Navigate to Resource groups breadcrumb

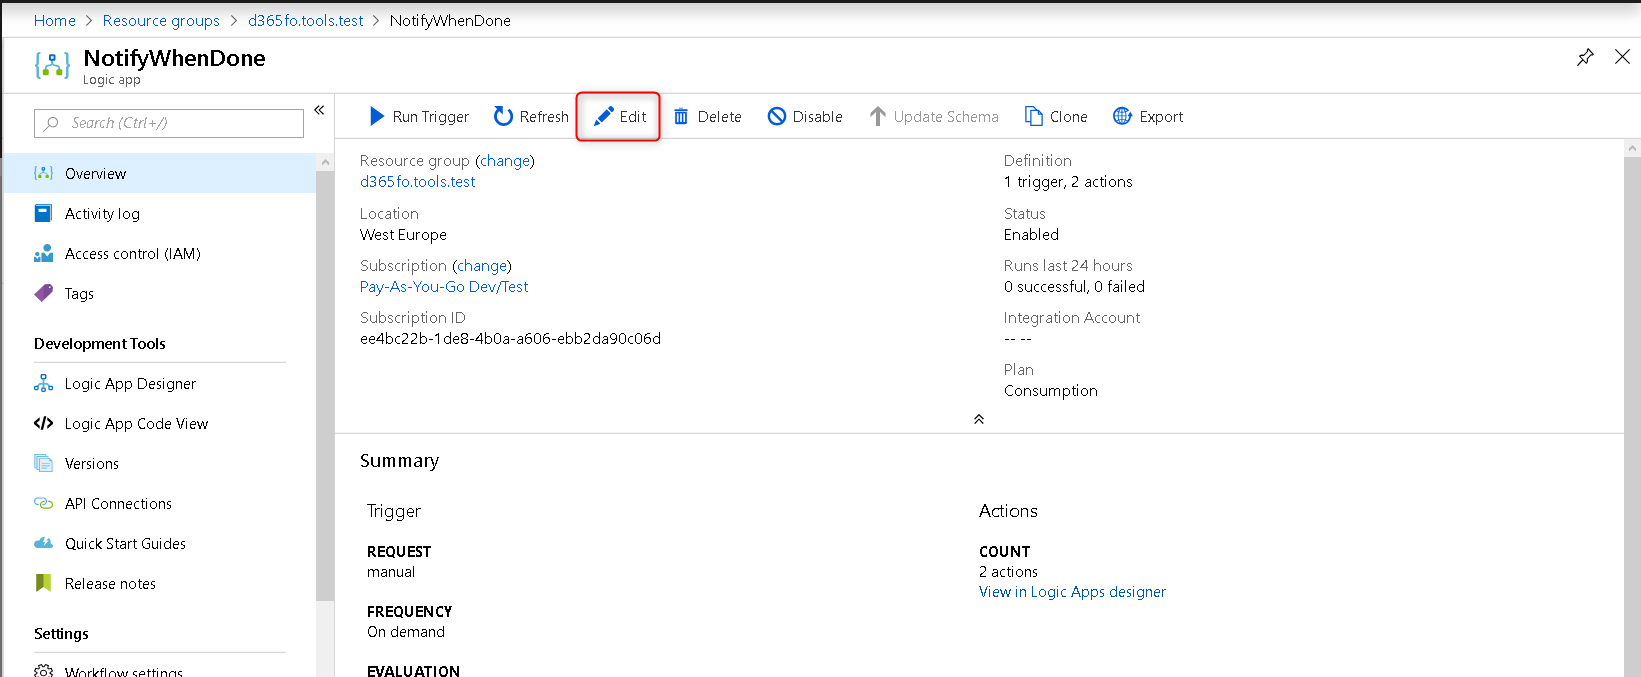161,21
